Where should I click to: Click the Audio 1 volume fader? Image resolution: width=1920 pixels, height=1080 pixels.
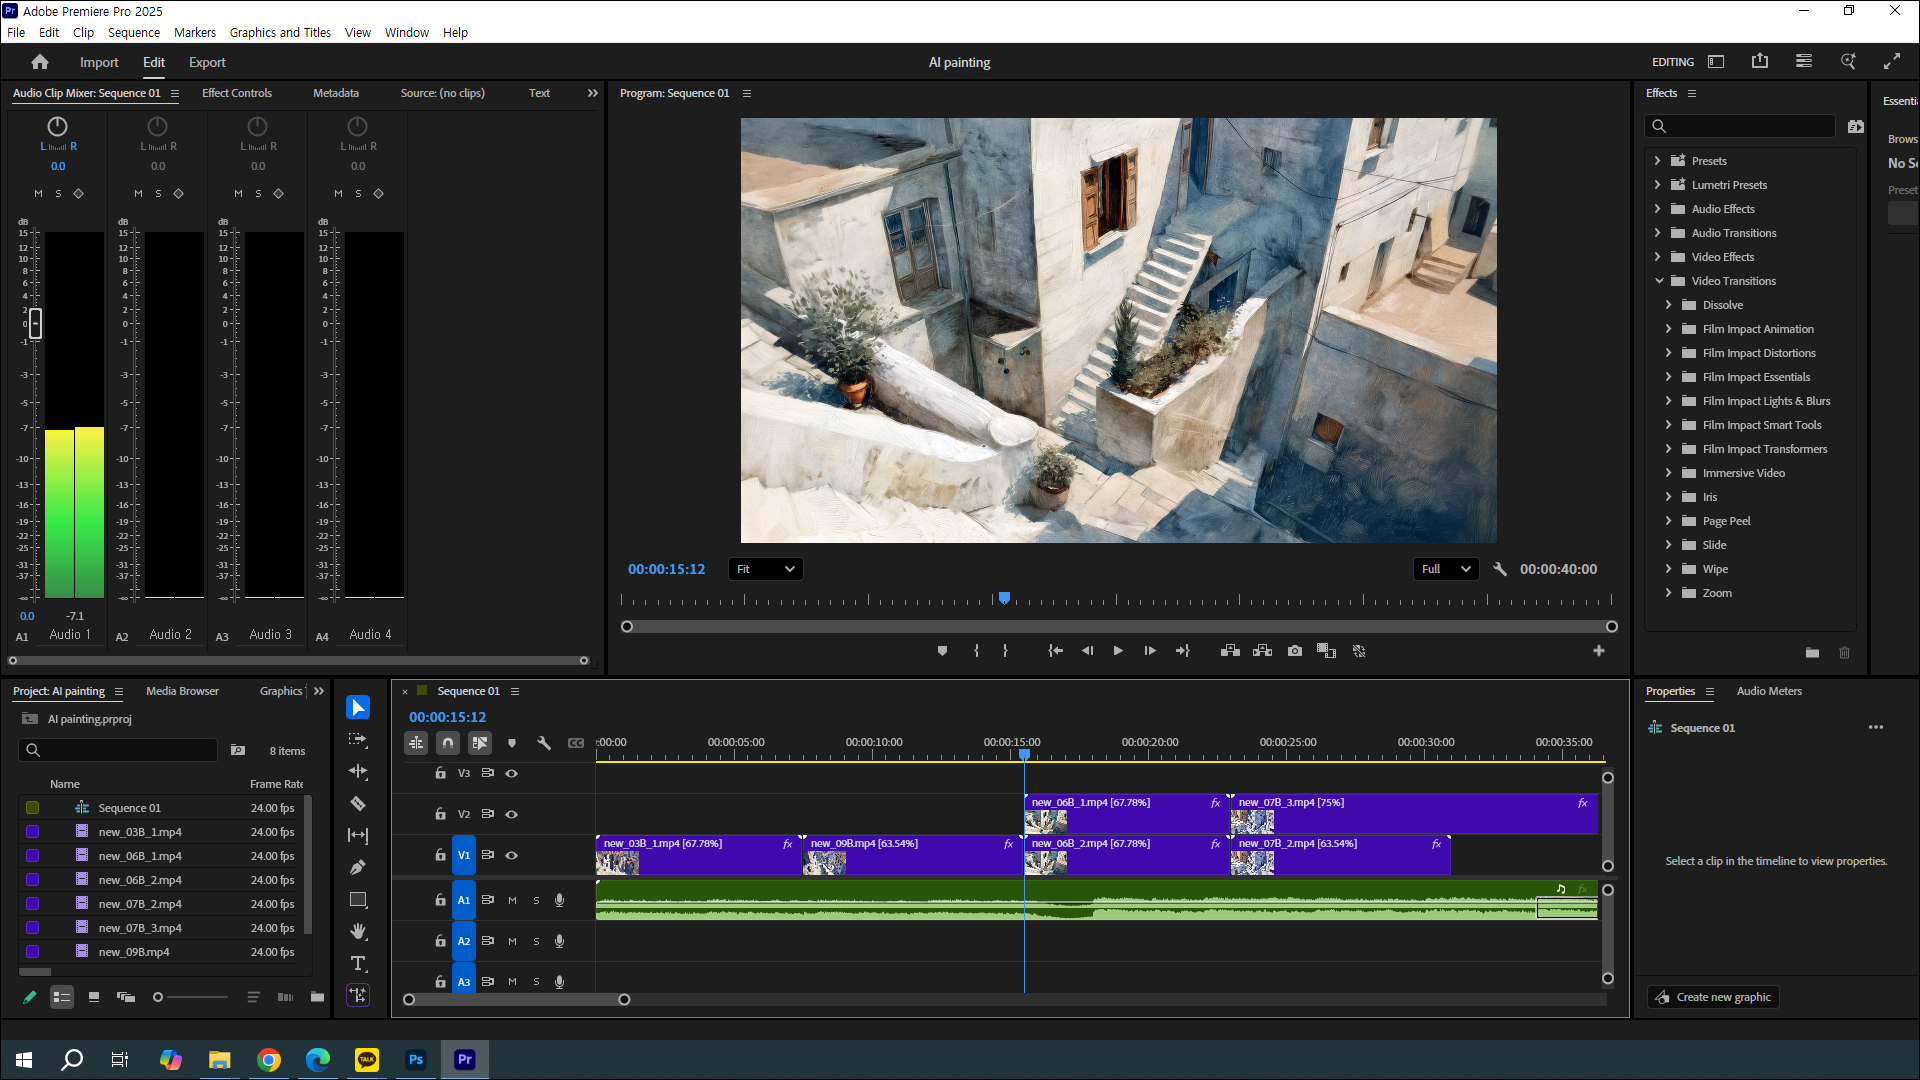(x=36, y=323)
